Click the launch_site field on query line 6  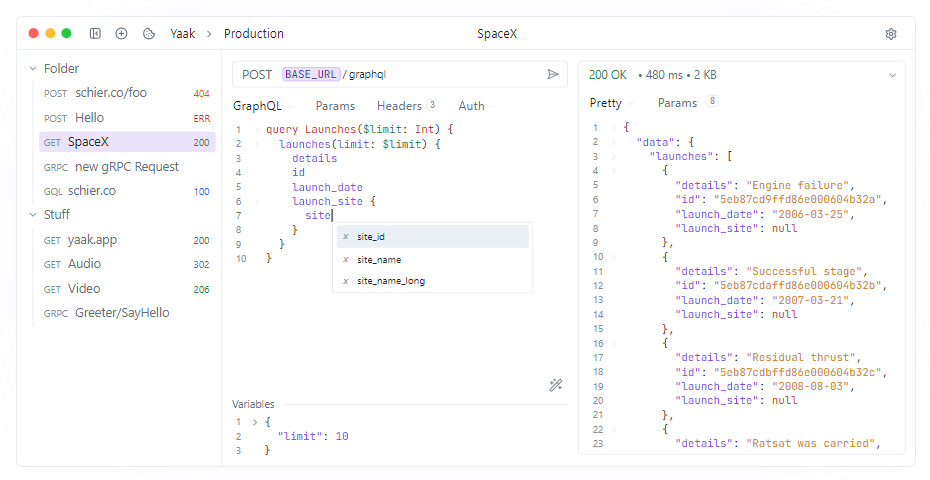tap(327, 201)
